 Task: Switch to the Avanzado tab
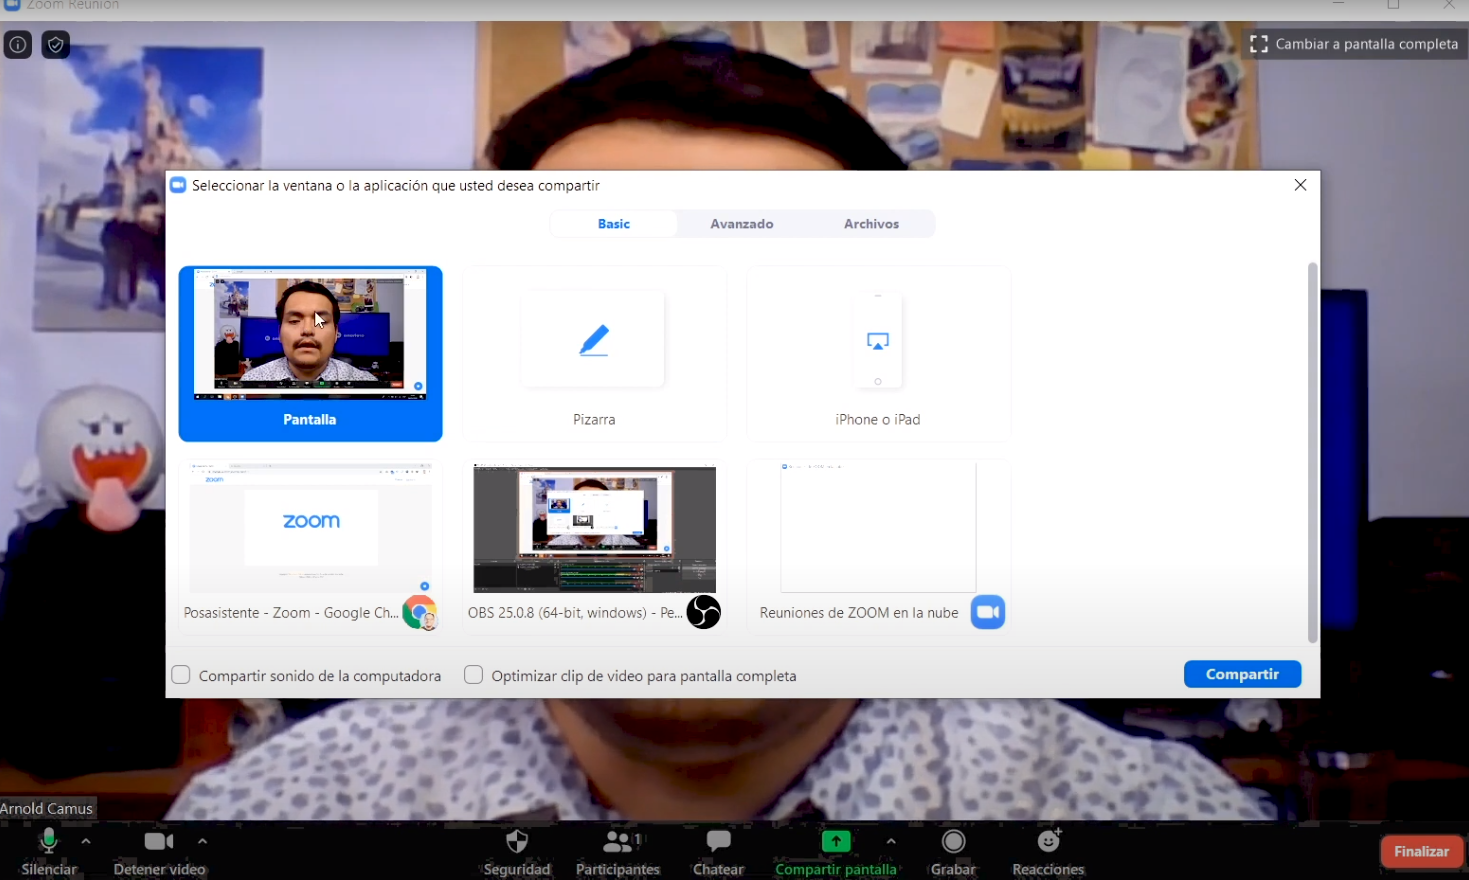pos(741,224)
